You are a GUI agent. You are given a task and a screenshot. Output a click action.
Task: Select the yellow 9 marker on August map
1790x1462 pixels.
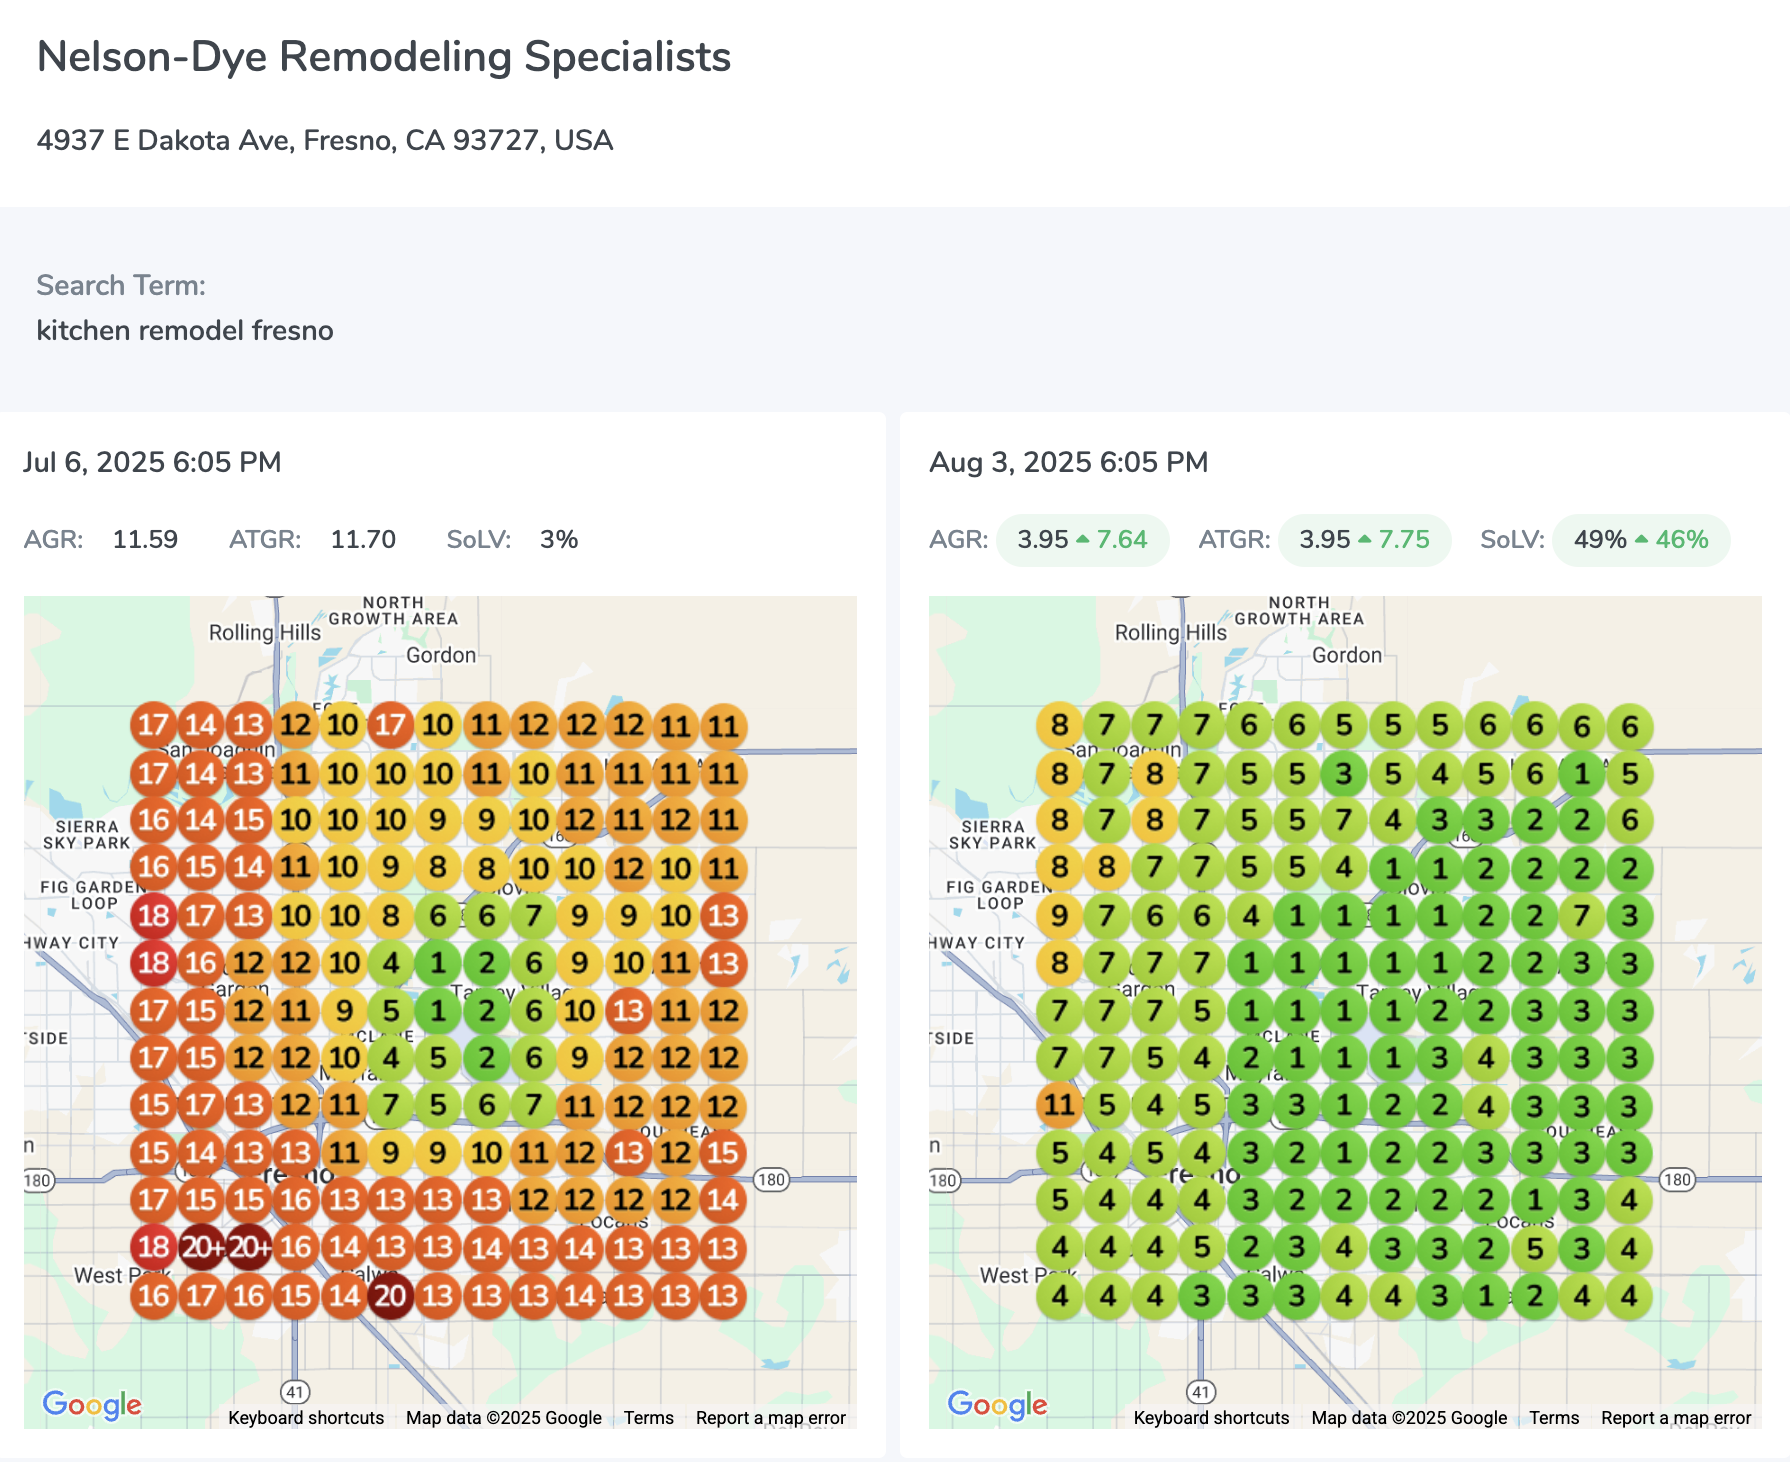coord(1059,915)
